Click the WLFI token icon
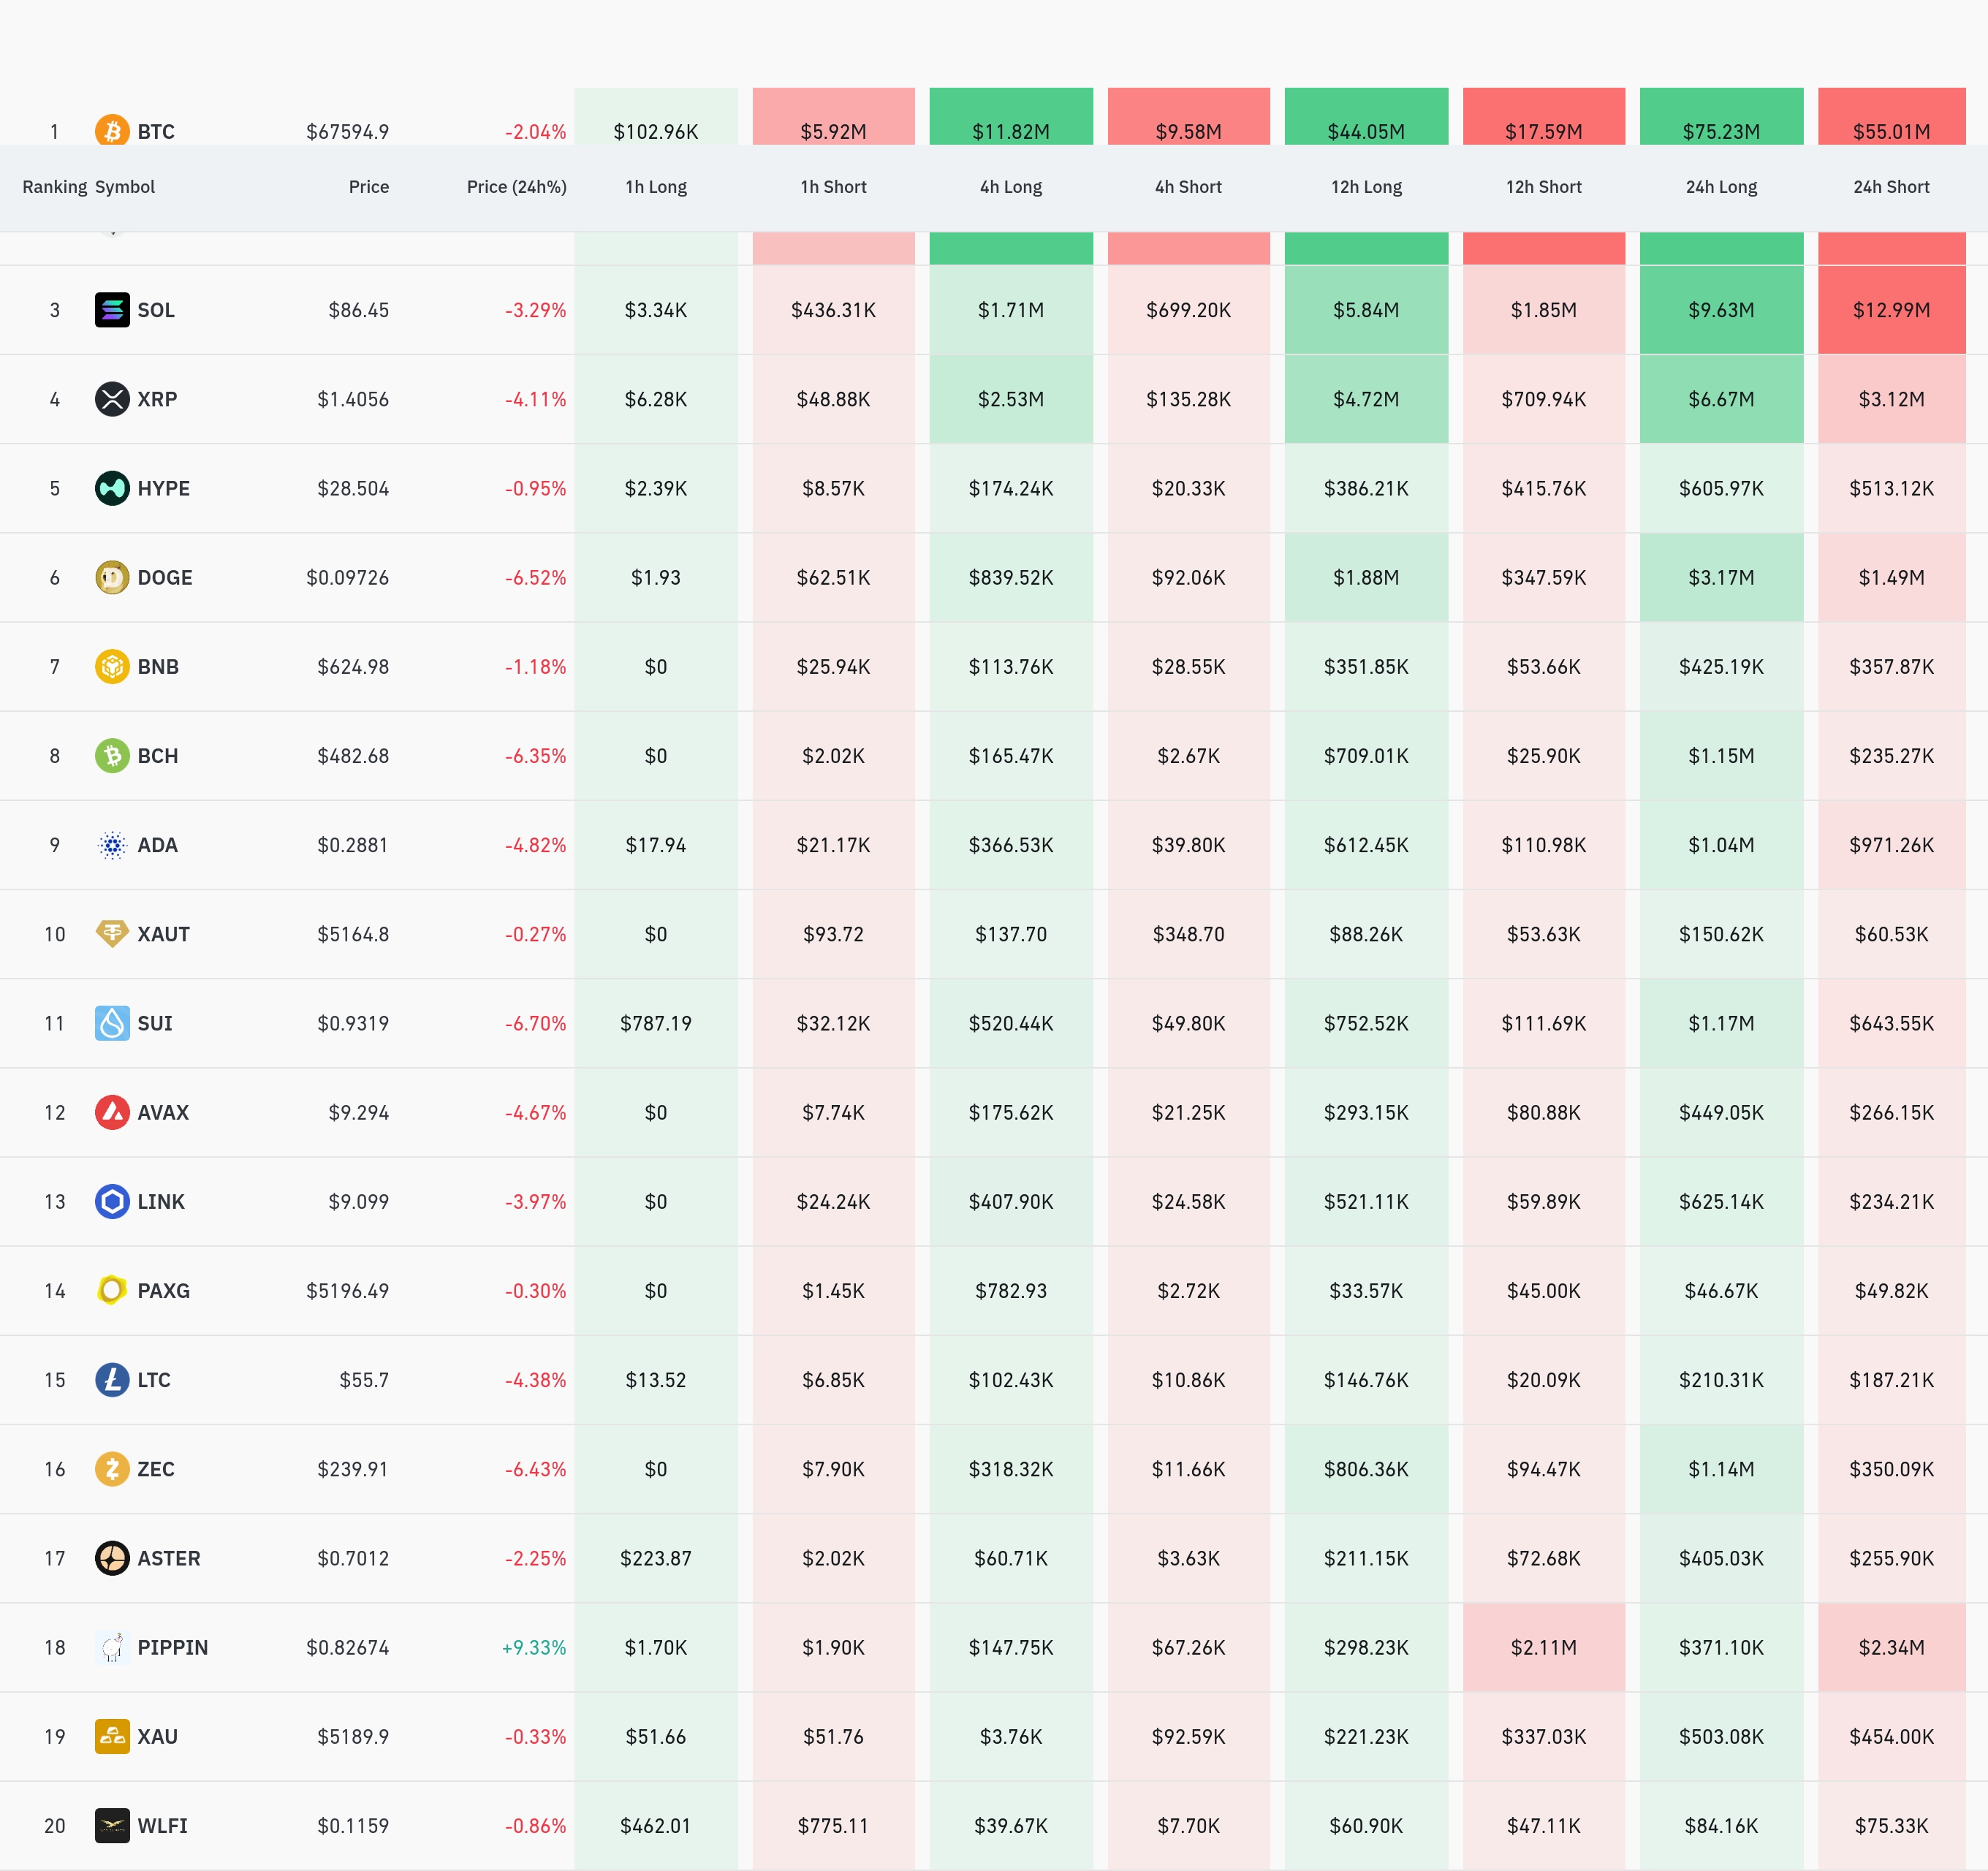This screenshot has width=1988, height=1871. click(112, 1825)
